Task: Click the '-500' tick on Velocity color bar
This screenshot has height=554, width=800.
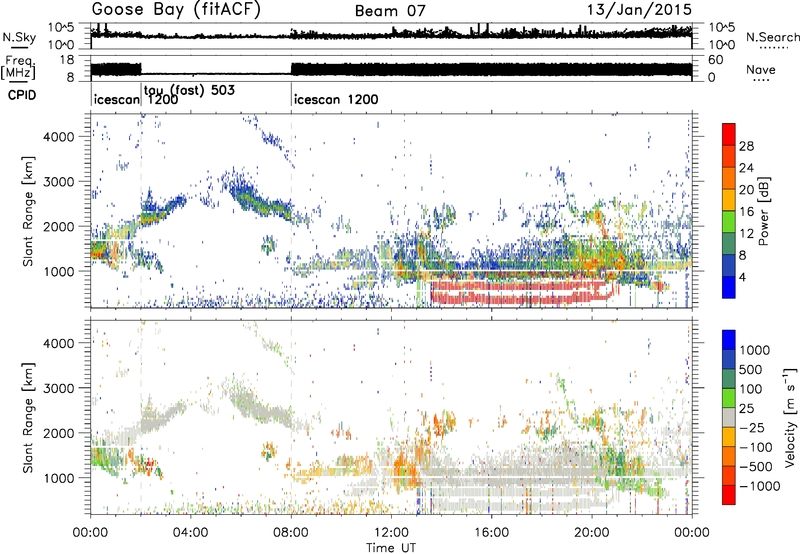Action: tap(756, 467)
